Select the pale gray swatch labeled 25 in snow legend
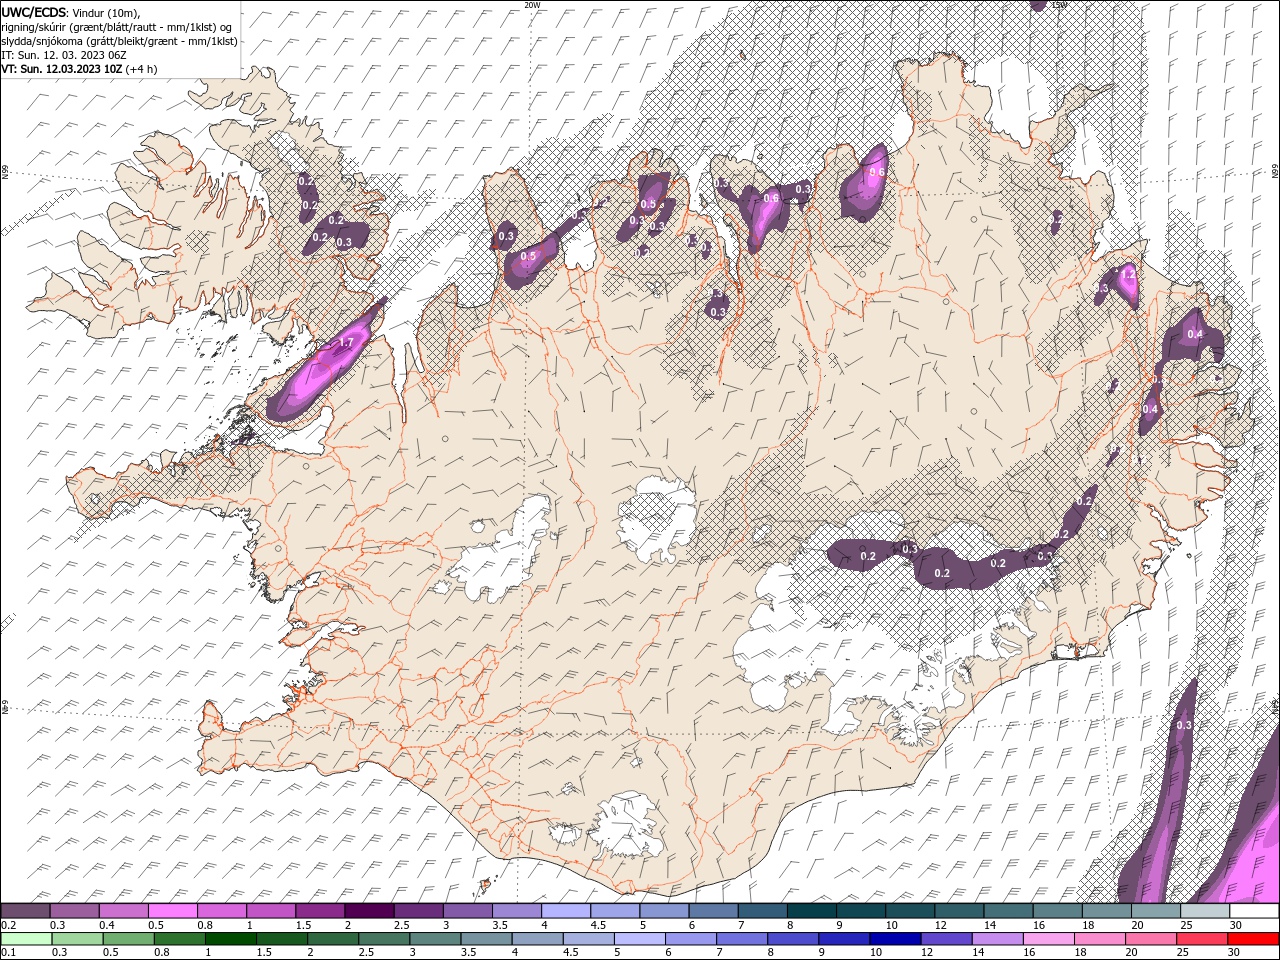The image size is (1280, 960). pos(1205,911)
